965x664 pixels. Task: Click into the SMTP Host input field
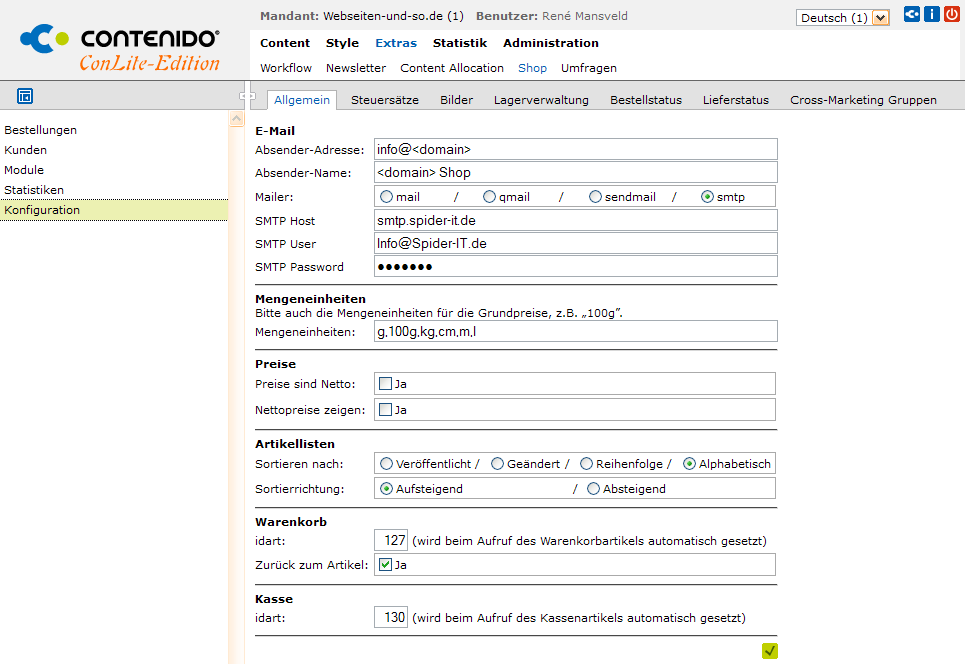575,220
